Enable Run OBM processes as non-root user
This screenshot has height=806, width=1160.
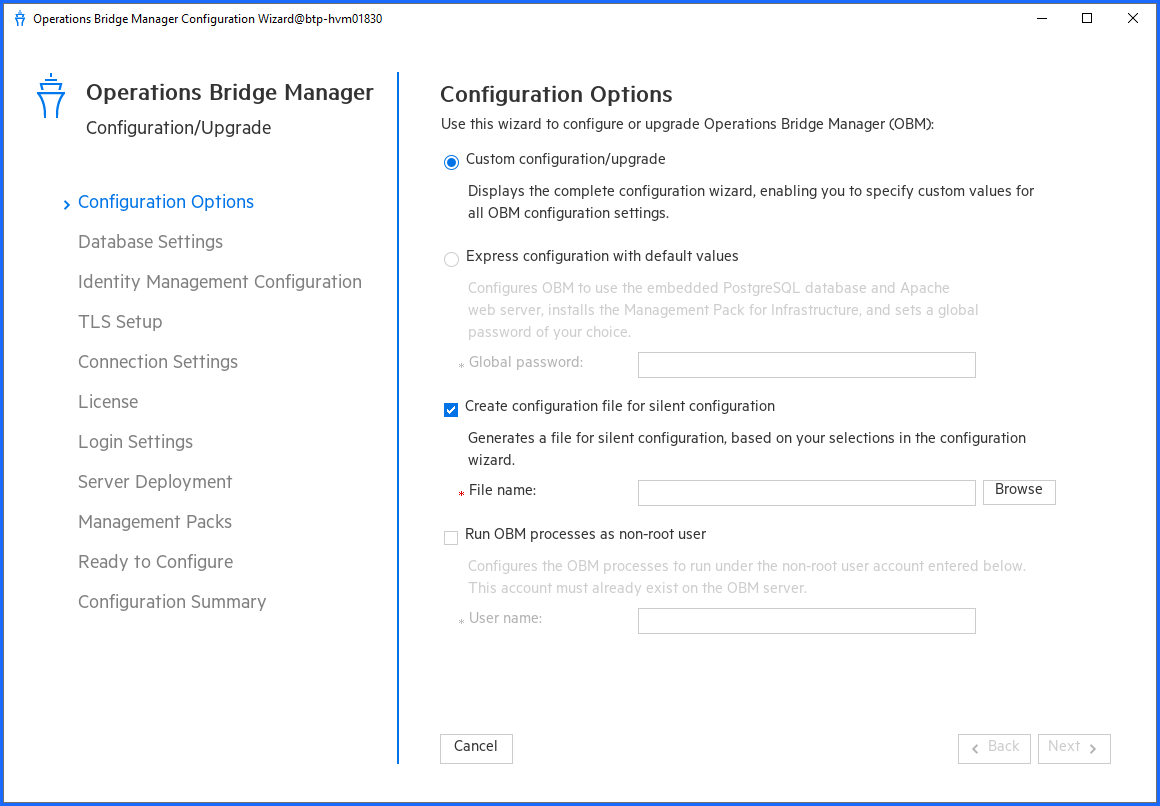[450, 537]
